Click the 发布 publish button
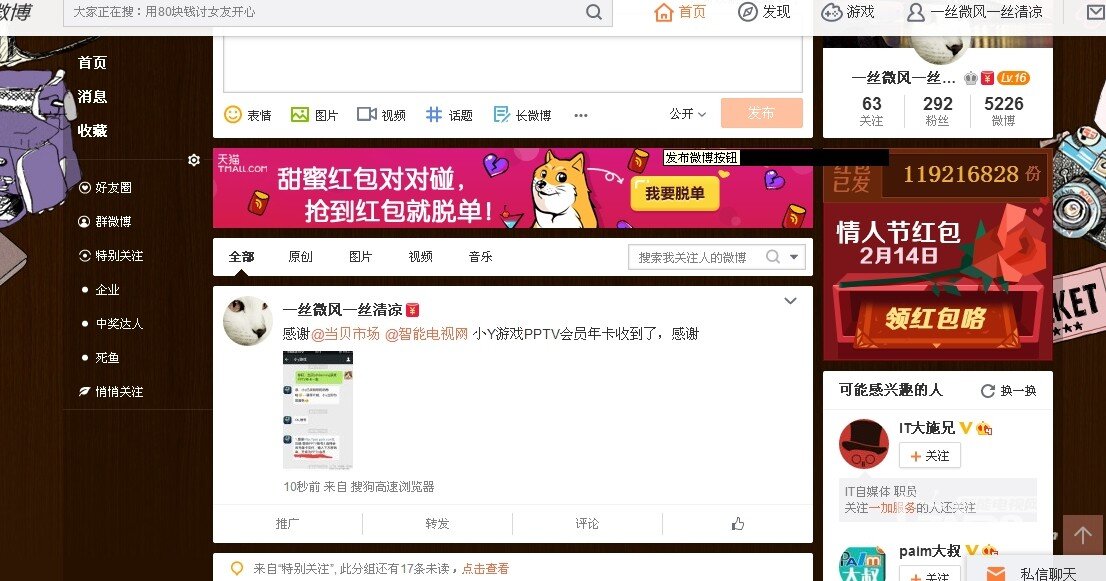 pos(761,113)
